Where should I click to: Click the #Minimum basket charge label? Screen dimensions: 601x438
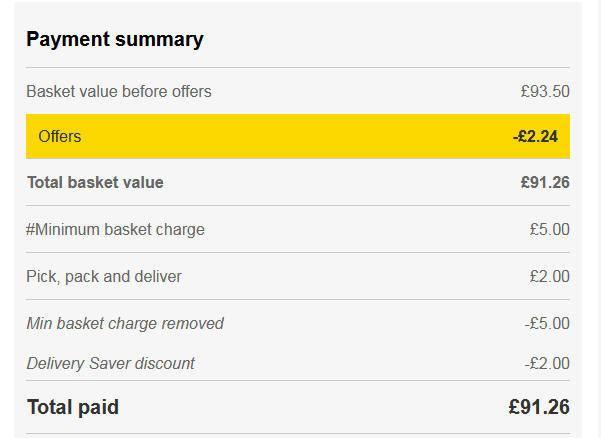coord(115,230)
